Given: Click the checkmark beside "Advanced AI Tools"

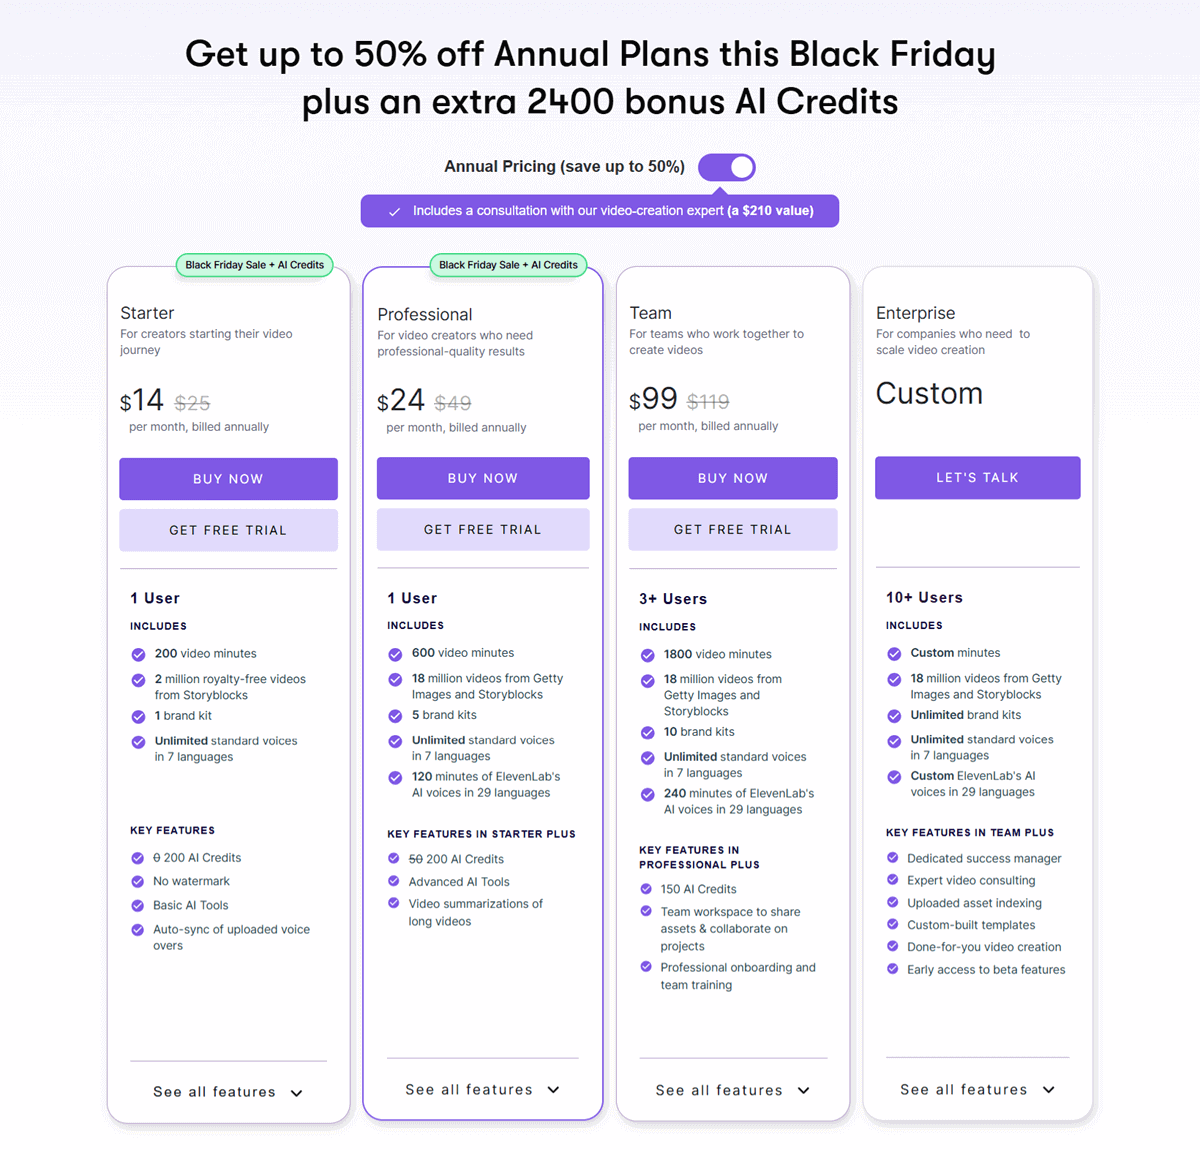Looking at the screenshot, I should click(x=393, y=881).
